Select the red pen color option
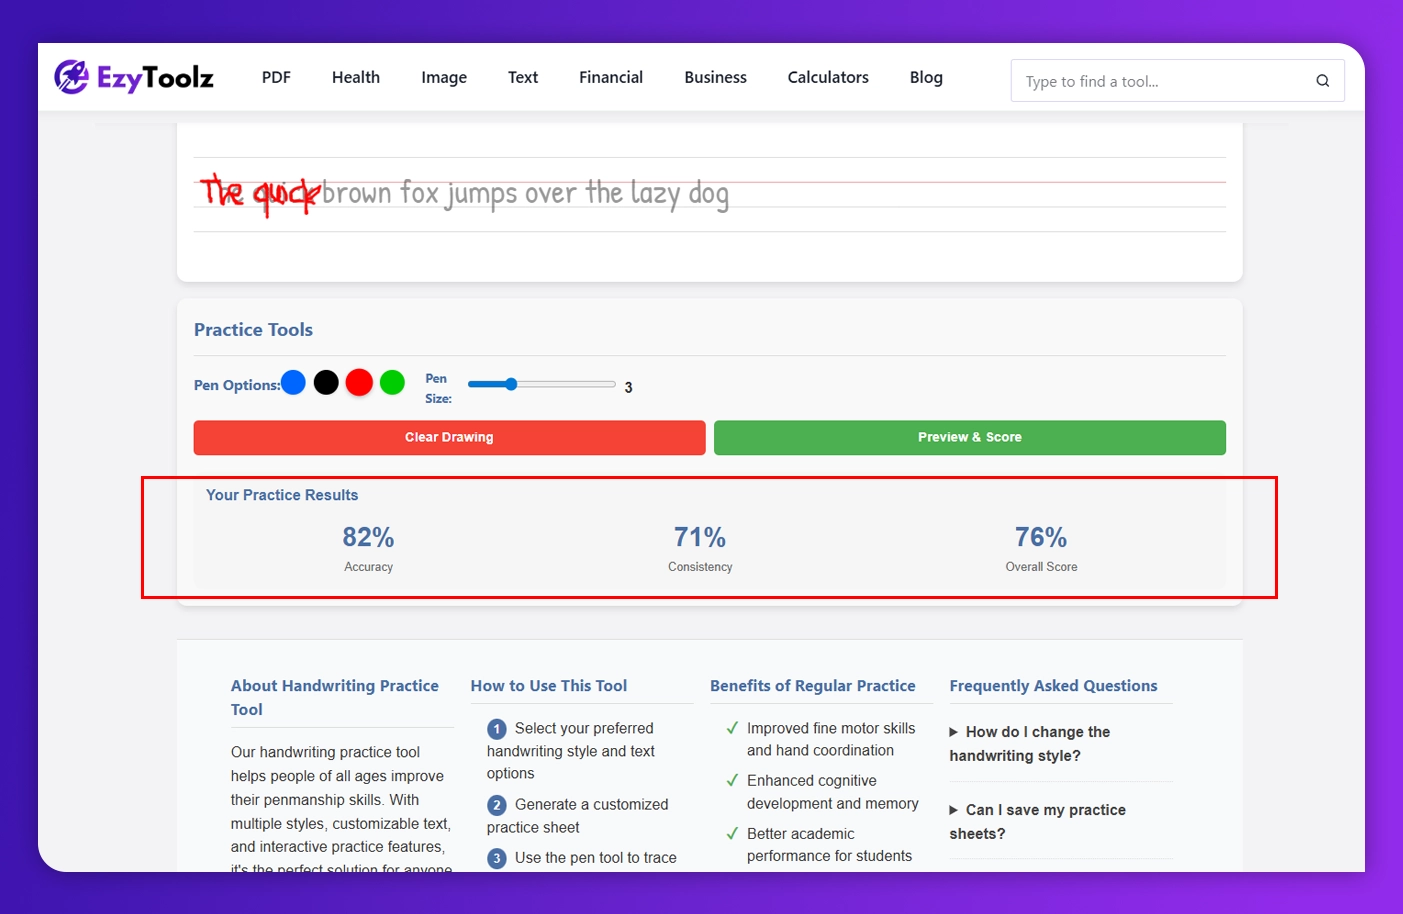1403x914 pixels. pyautogui.click(x=359, y=382)
